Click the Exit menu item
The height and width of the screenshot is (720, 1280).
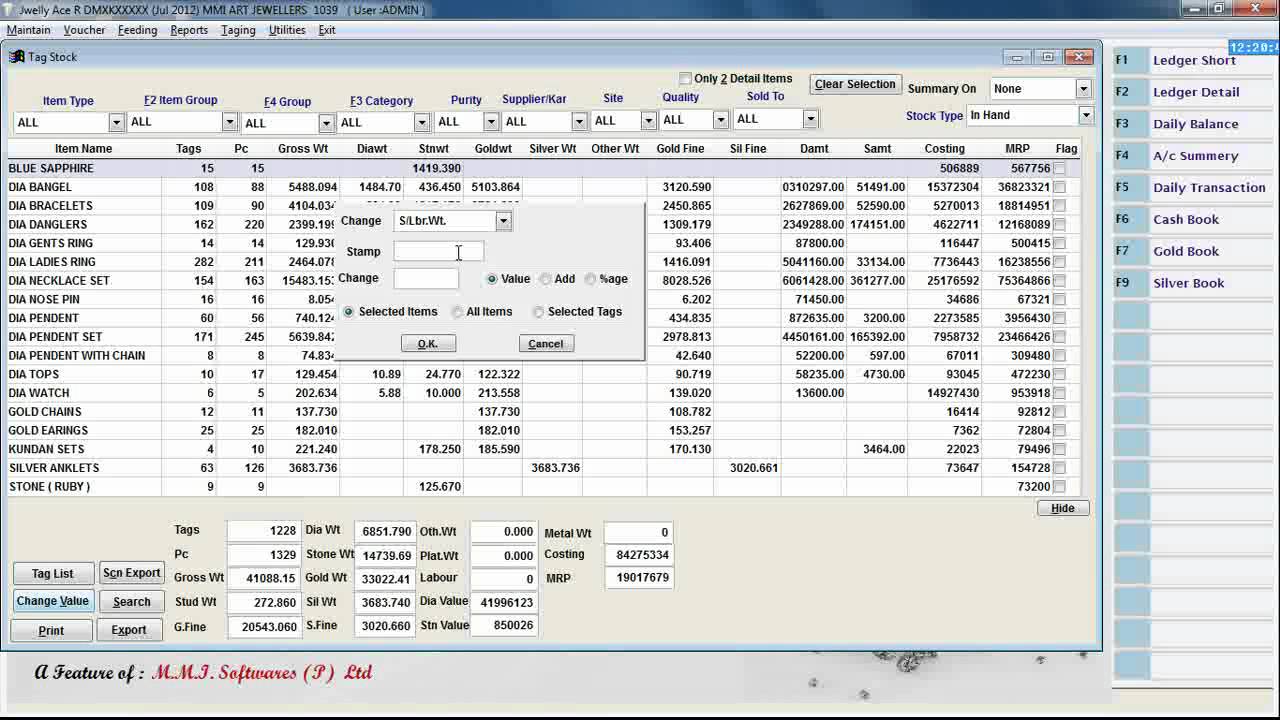coord(327,30)
